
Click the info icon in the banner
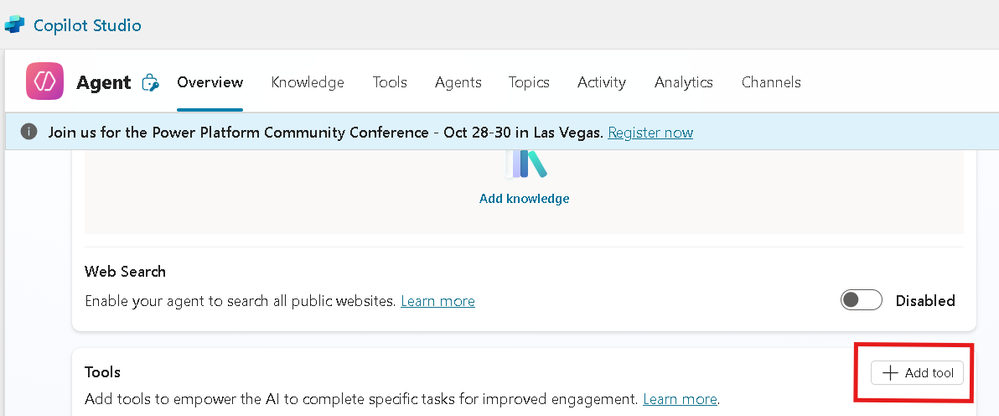coord(29,132)
